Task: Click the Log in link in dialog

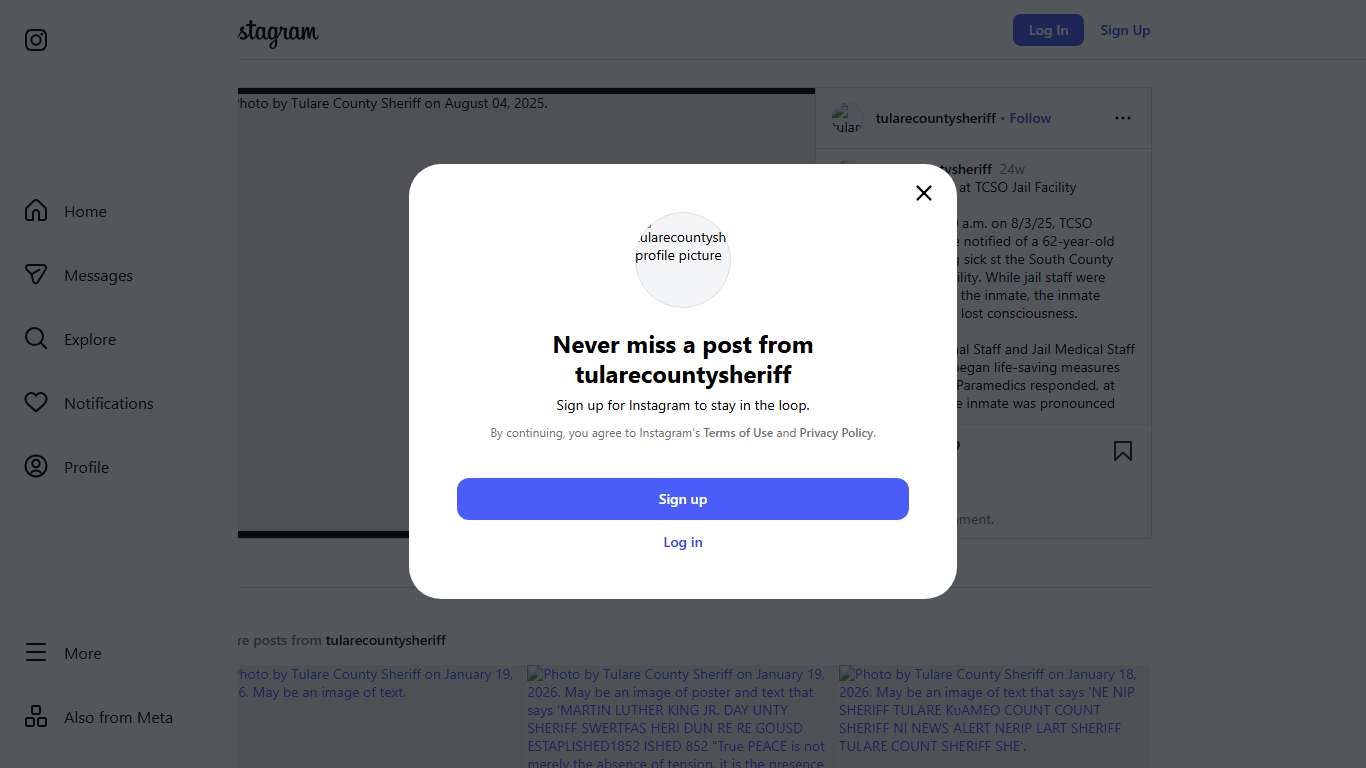Action: pos(683,542)
